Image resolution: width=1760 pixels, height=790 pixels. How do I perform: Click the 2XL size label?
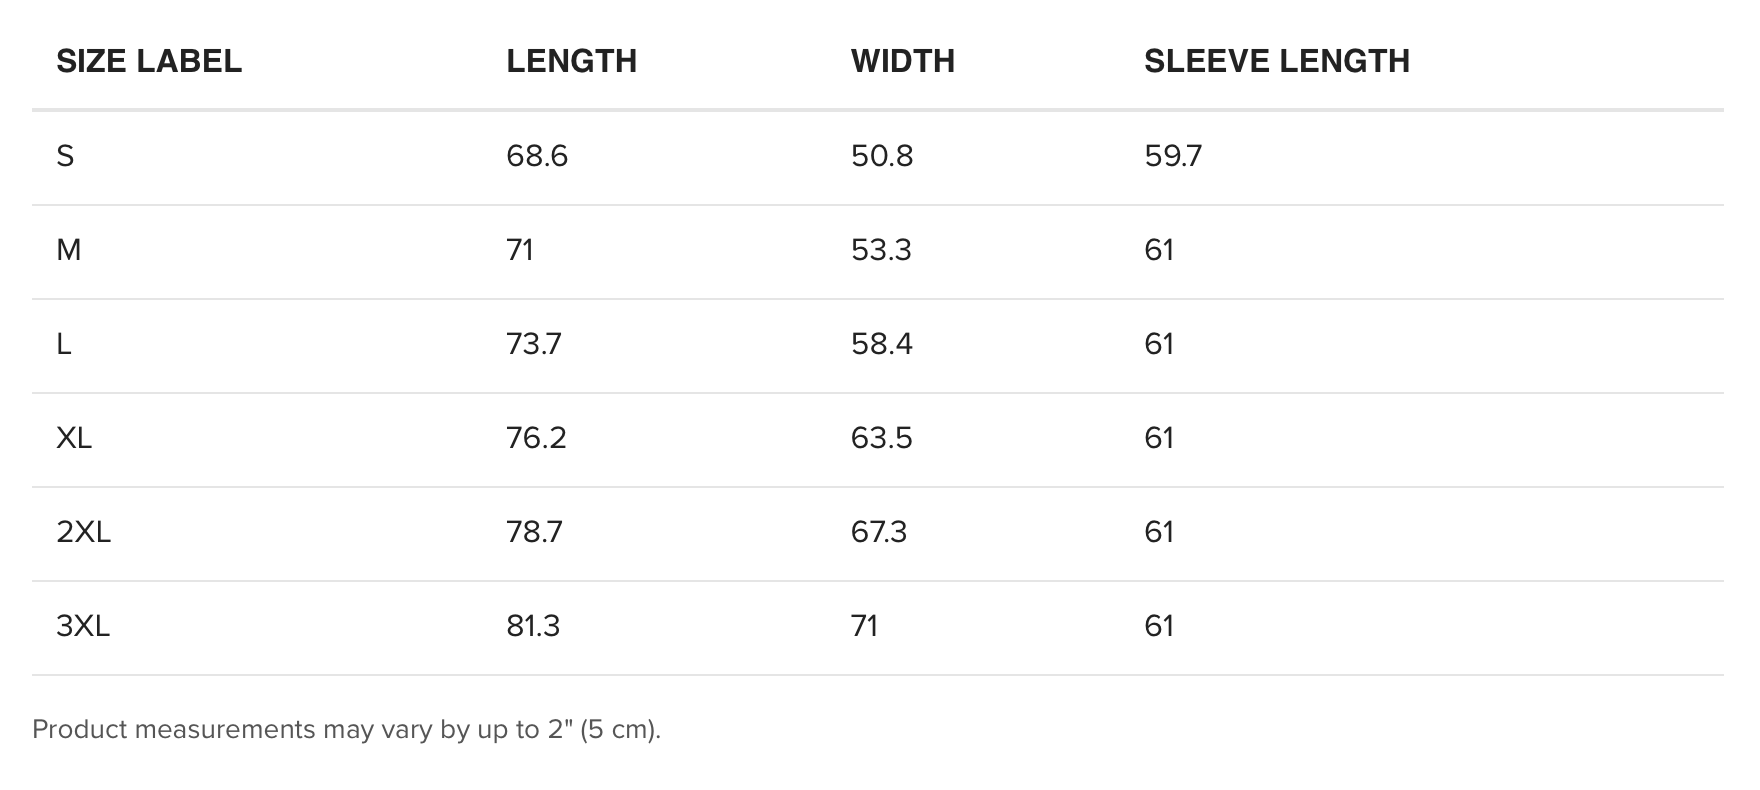tap(83, 532)
